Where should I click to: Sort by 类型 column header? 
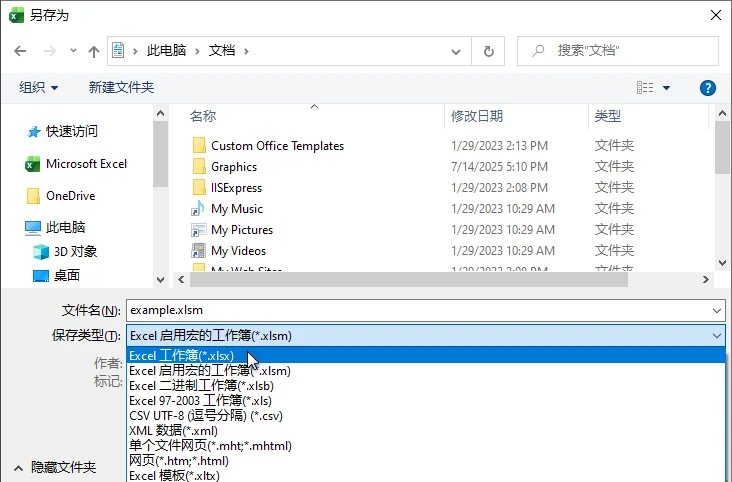click(x=608, y=116)
